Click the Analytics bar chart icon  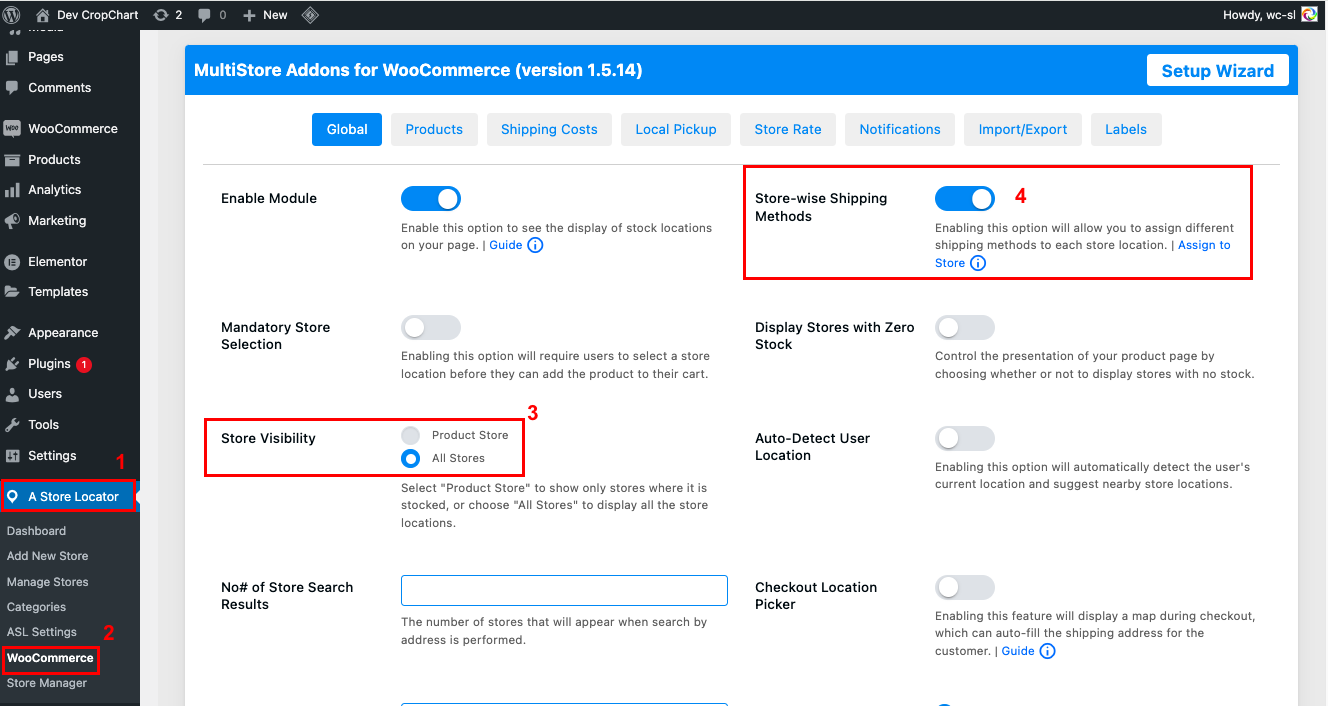coord(12,190)
